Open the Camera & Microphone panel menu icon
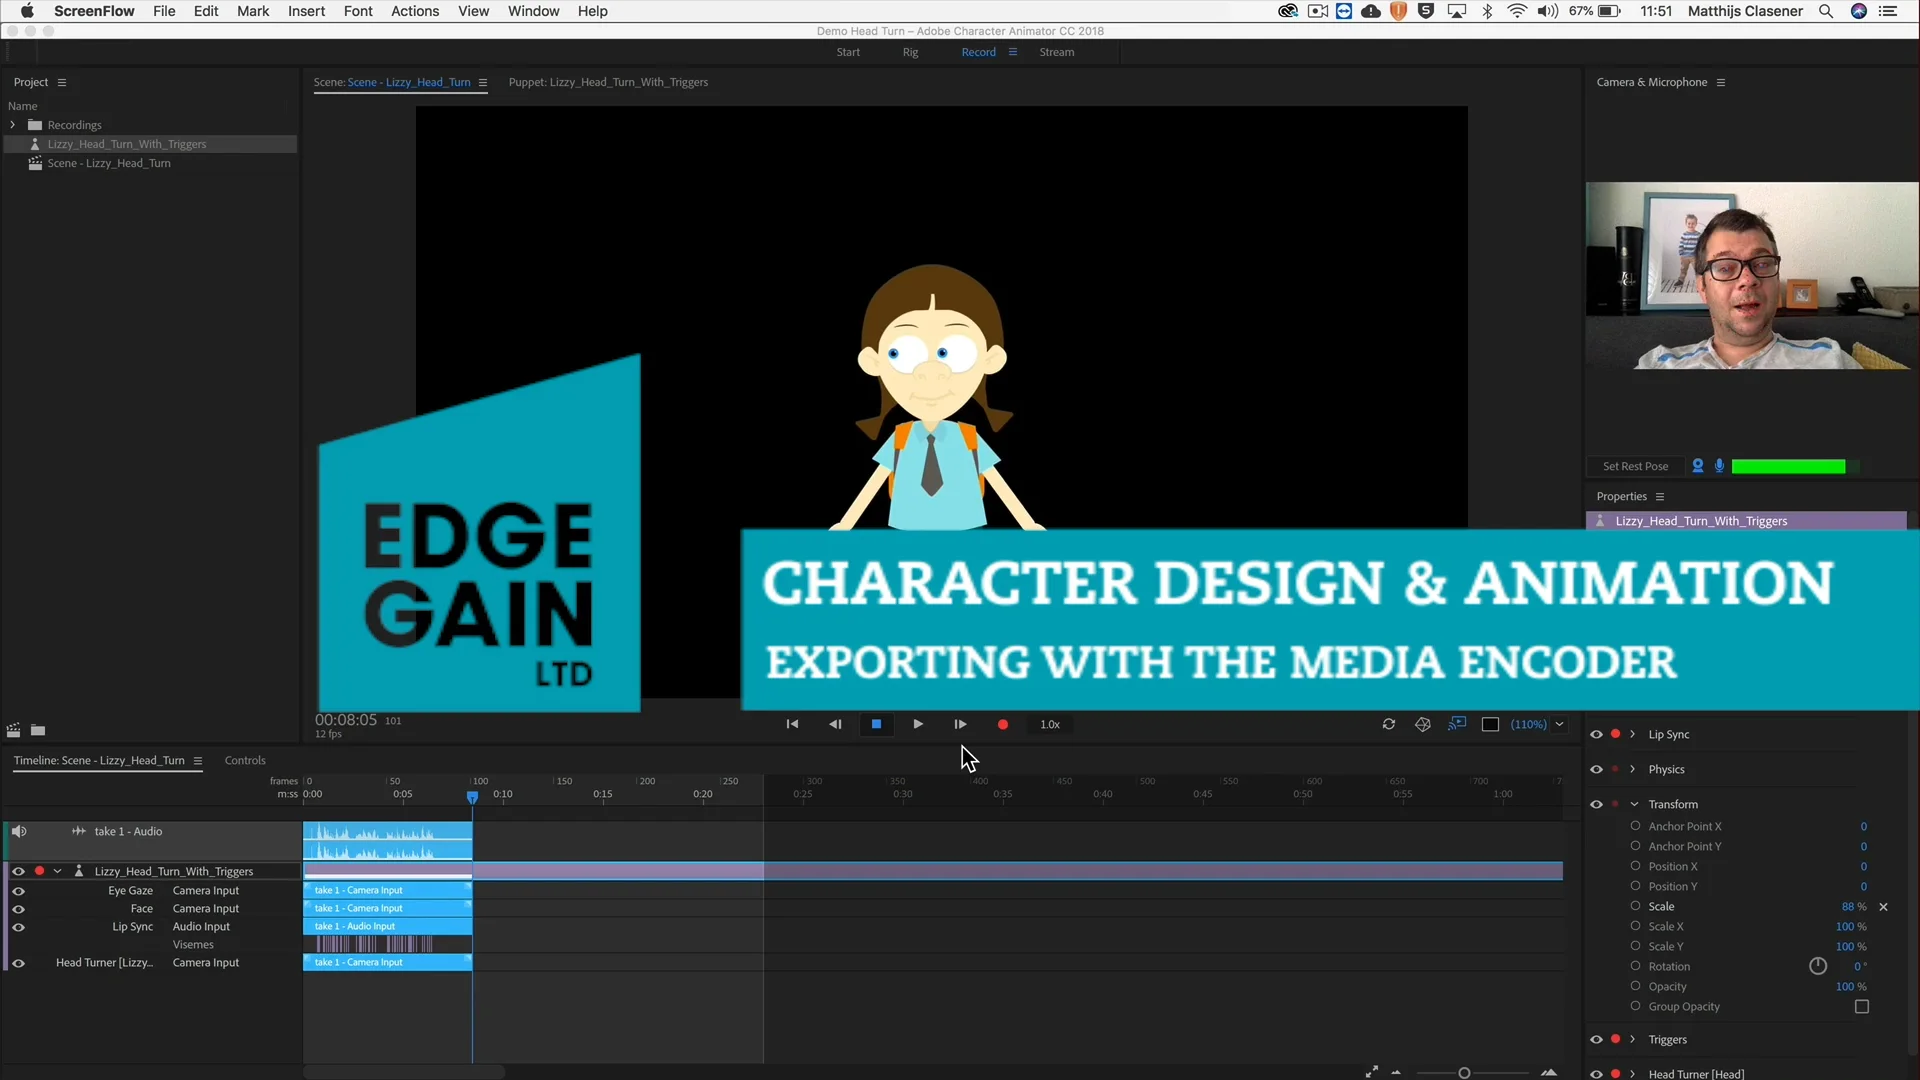The height and width of the screenshot is (1080, 1920). (1723, 82)
